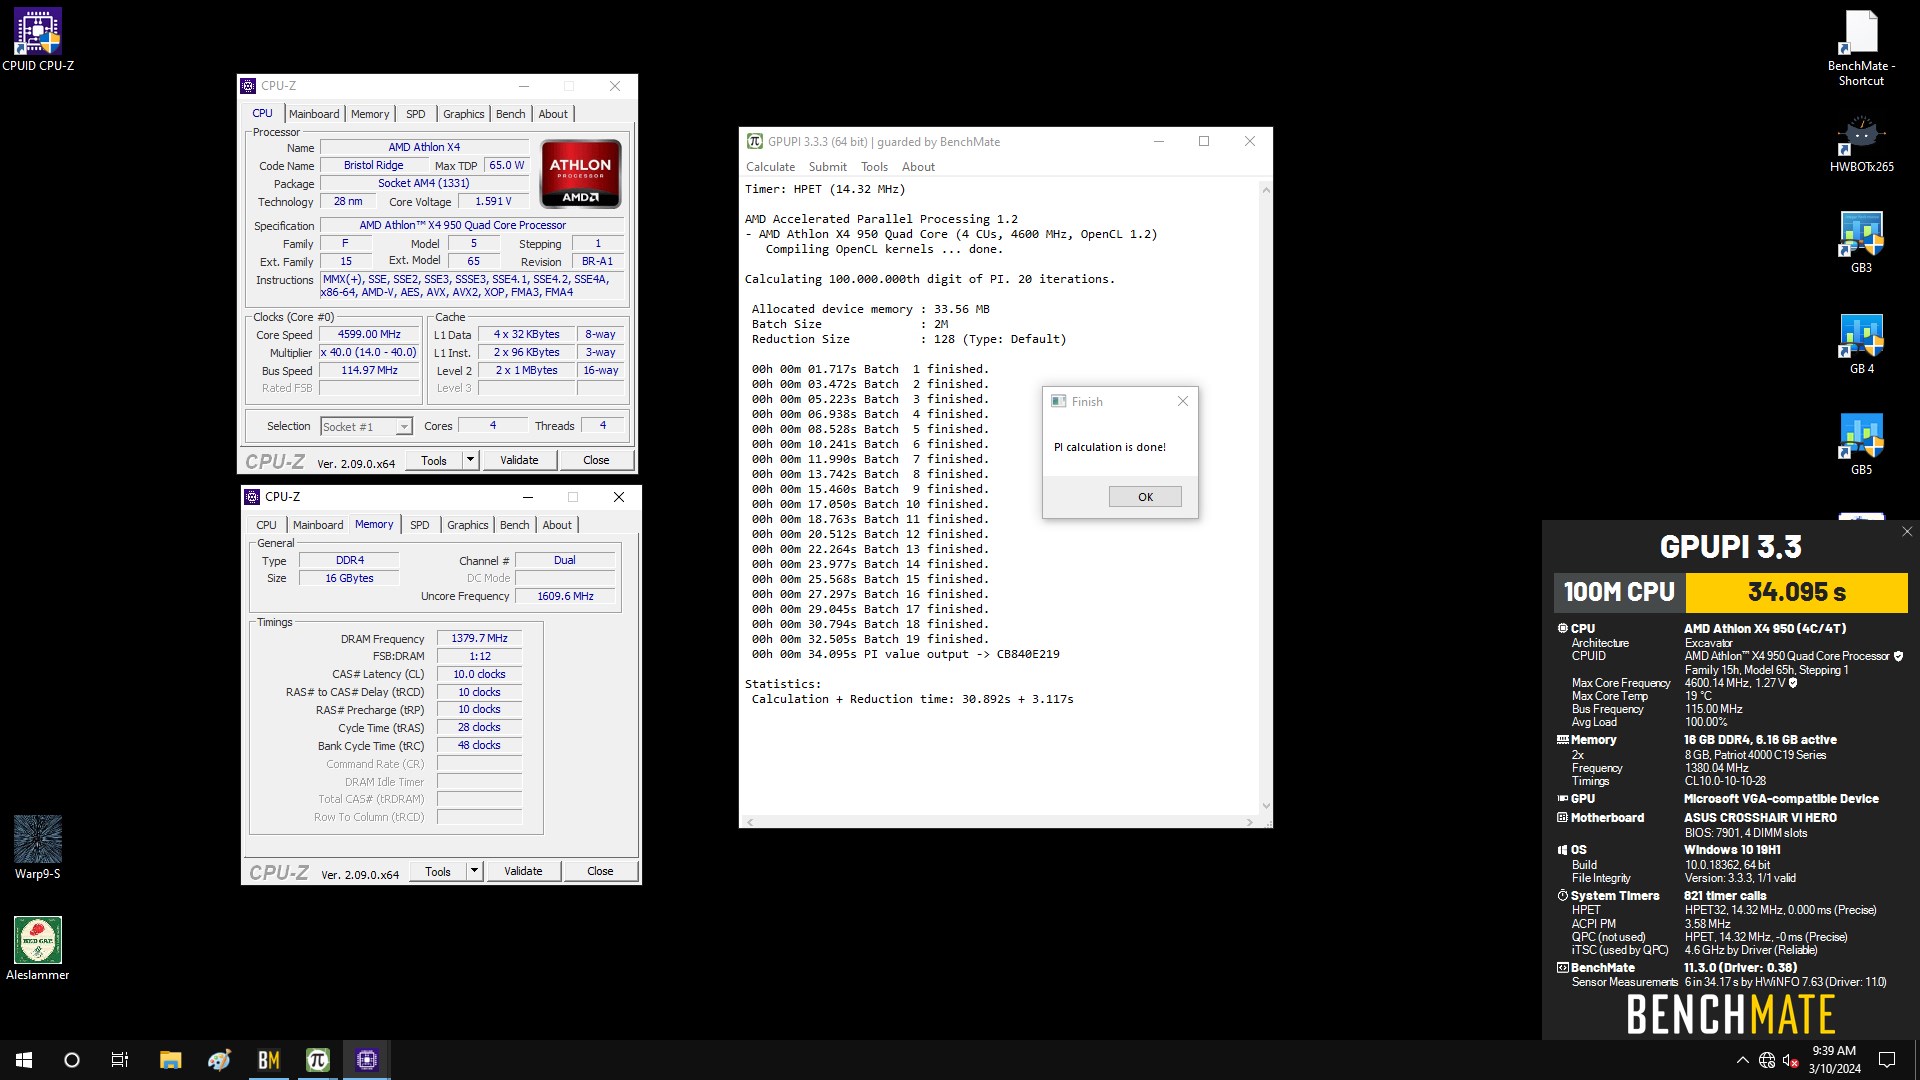Click Tools button in top CPU-Z window
1920x1080 pixels.
point(434,460)
